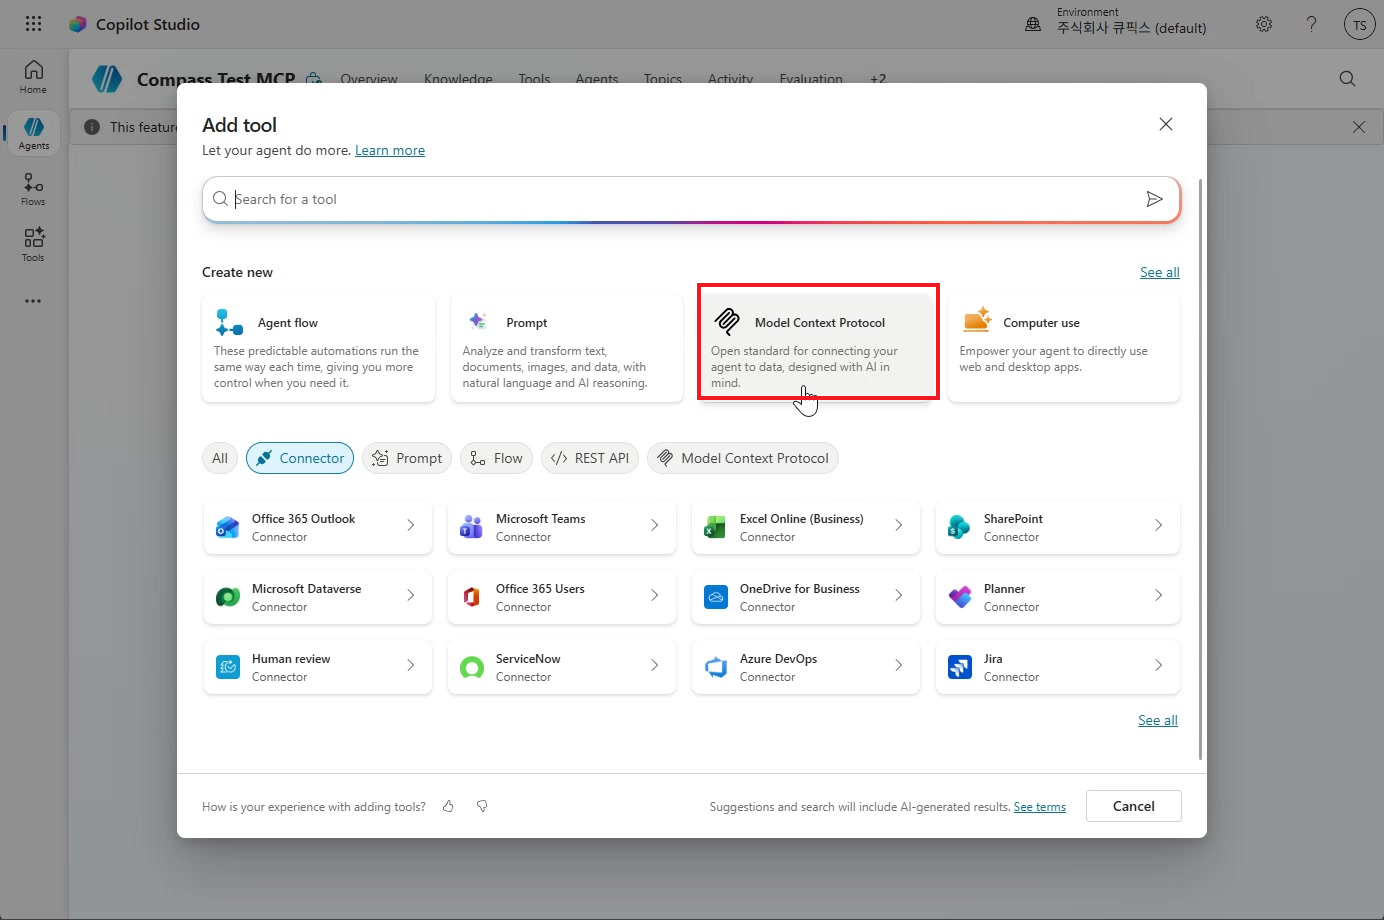Create a new Agent flow tool
The height and width of the screenshot is (920, 1384).
point(318,348)
